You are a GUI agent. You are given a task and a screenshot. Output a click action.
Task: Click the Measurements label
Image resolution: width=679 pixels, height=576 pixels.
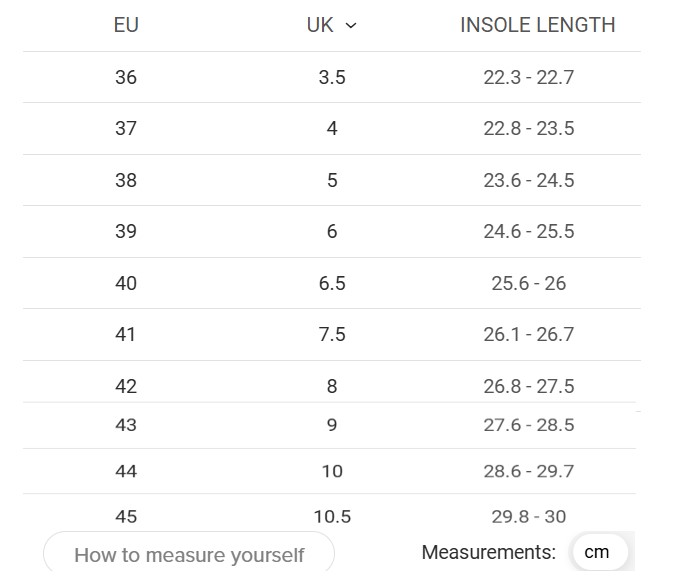[x=489, y=552]
